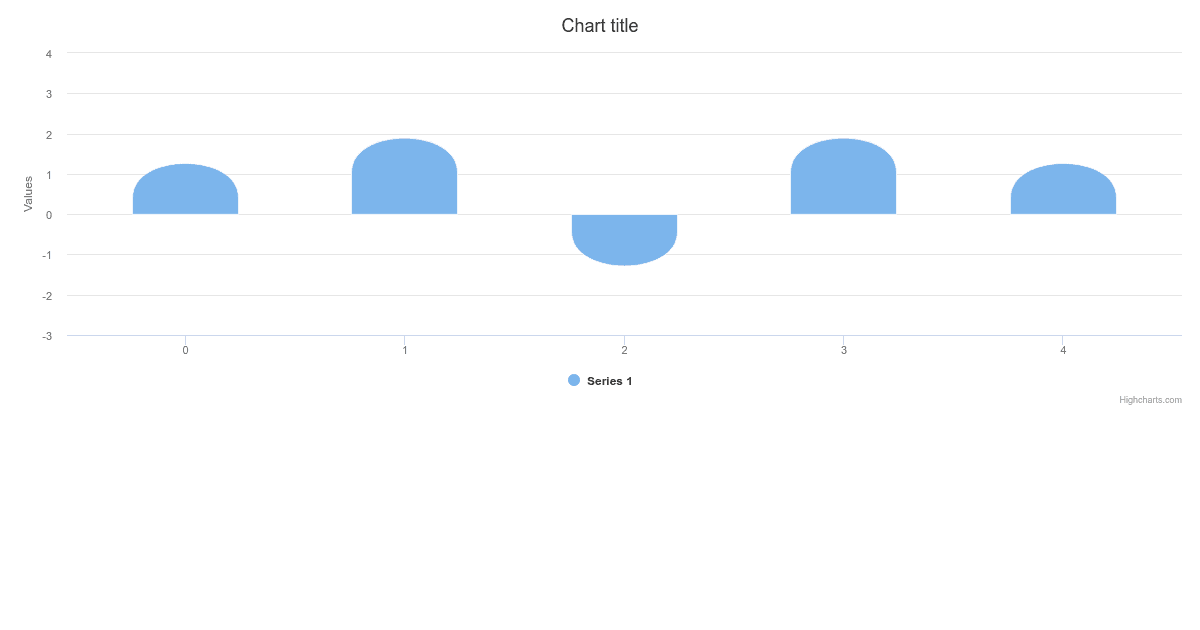Select the rounded column at category 1
The image size is (1200, 630).
404,176
